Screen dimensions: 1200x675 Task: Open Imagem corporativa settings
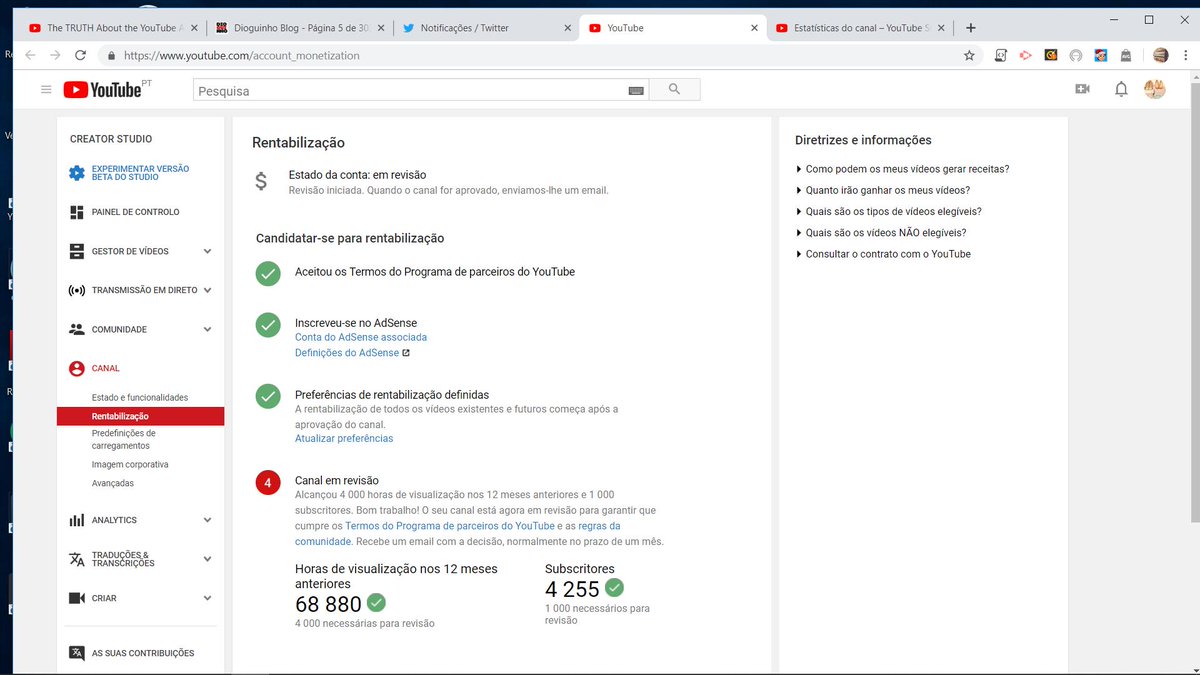point(130,465)
